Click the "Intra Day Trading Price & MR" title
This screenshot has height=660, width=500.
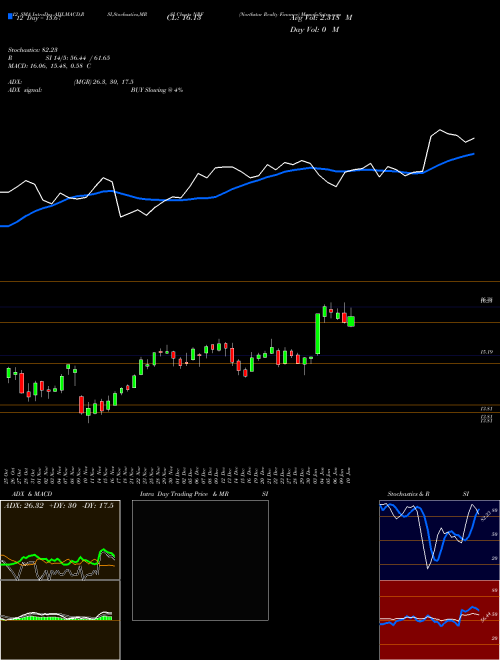[x=184, y=494]
